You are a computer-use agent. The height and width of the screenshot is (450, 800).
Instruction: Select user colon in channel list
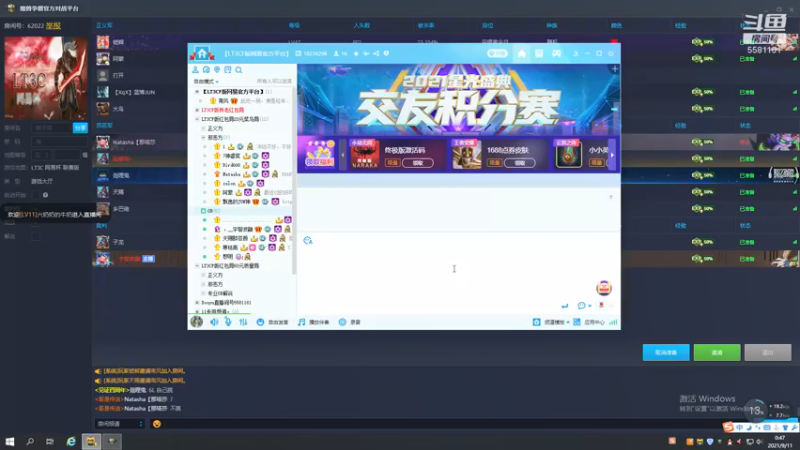229,184
